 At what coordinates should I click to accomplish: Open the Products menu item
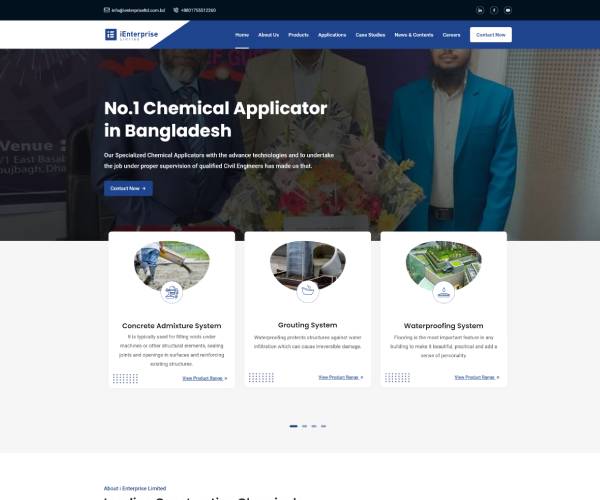pyautogui.click(x=298, y=35)
